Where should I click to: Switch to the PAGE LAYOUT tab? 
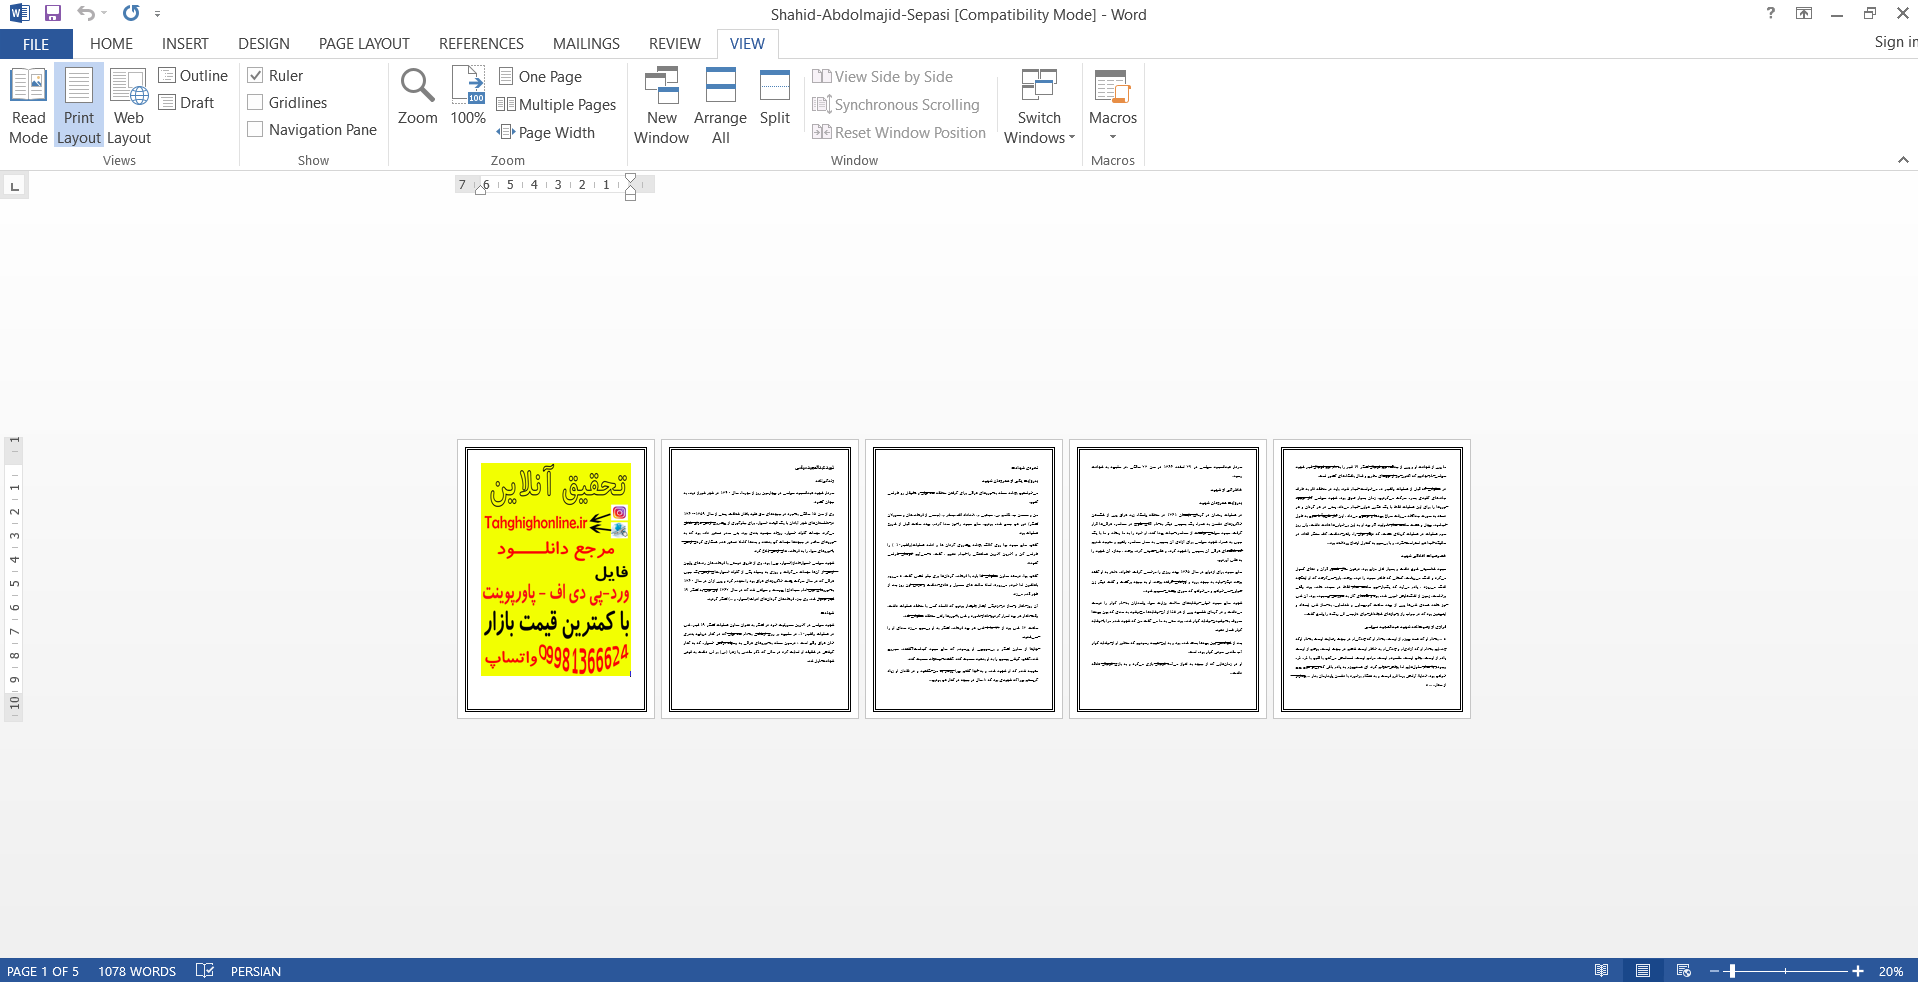(364, 44)
